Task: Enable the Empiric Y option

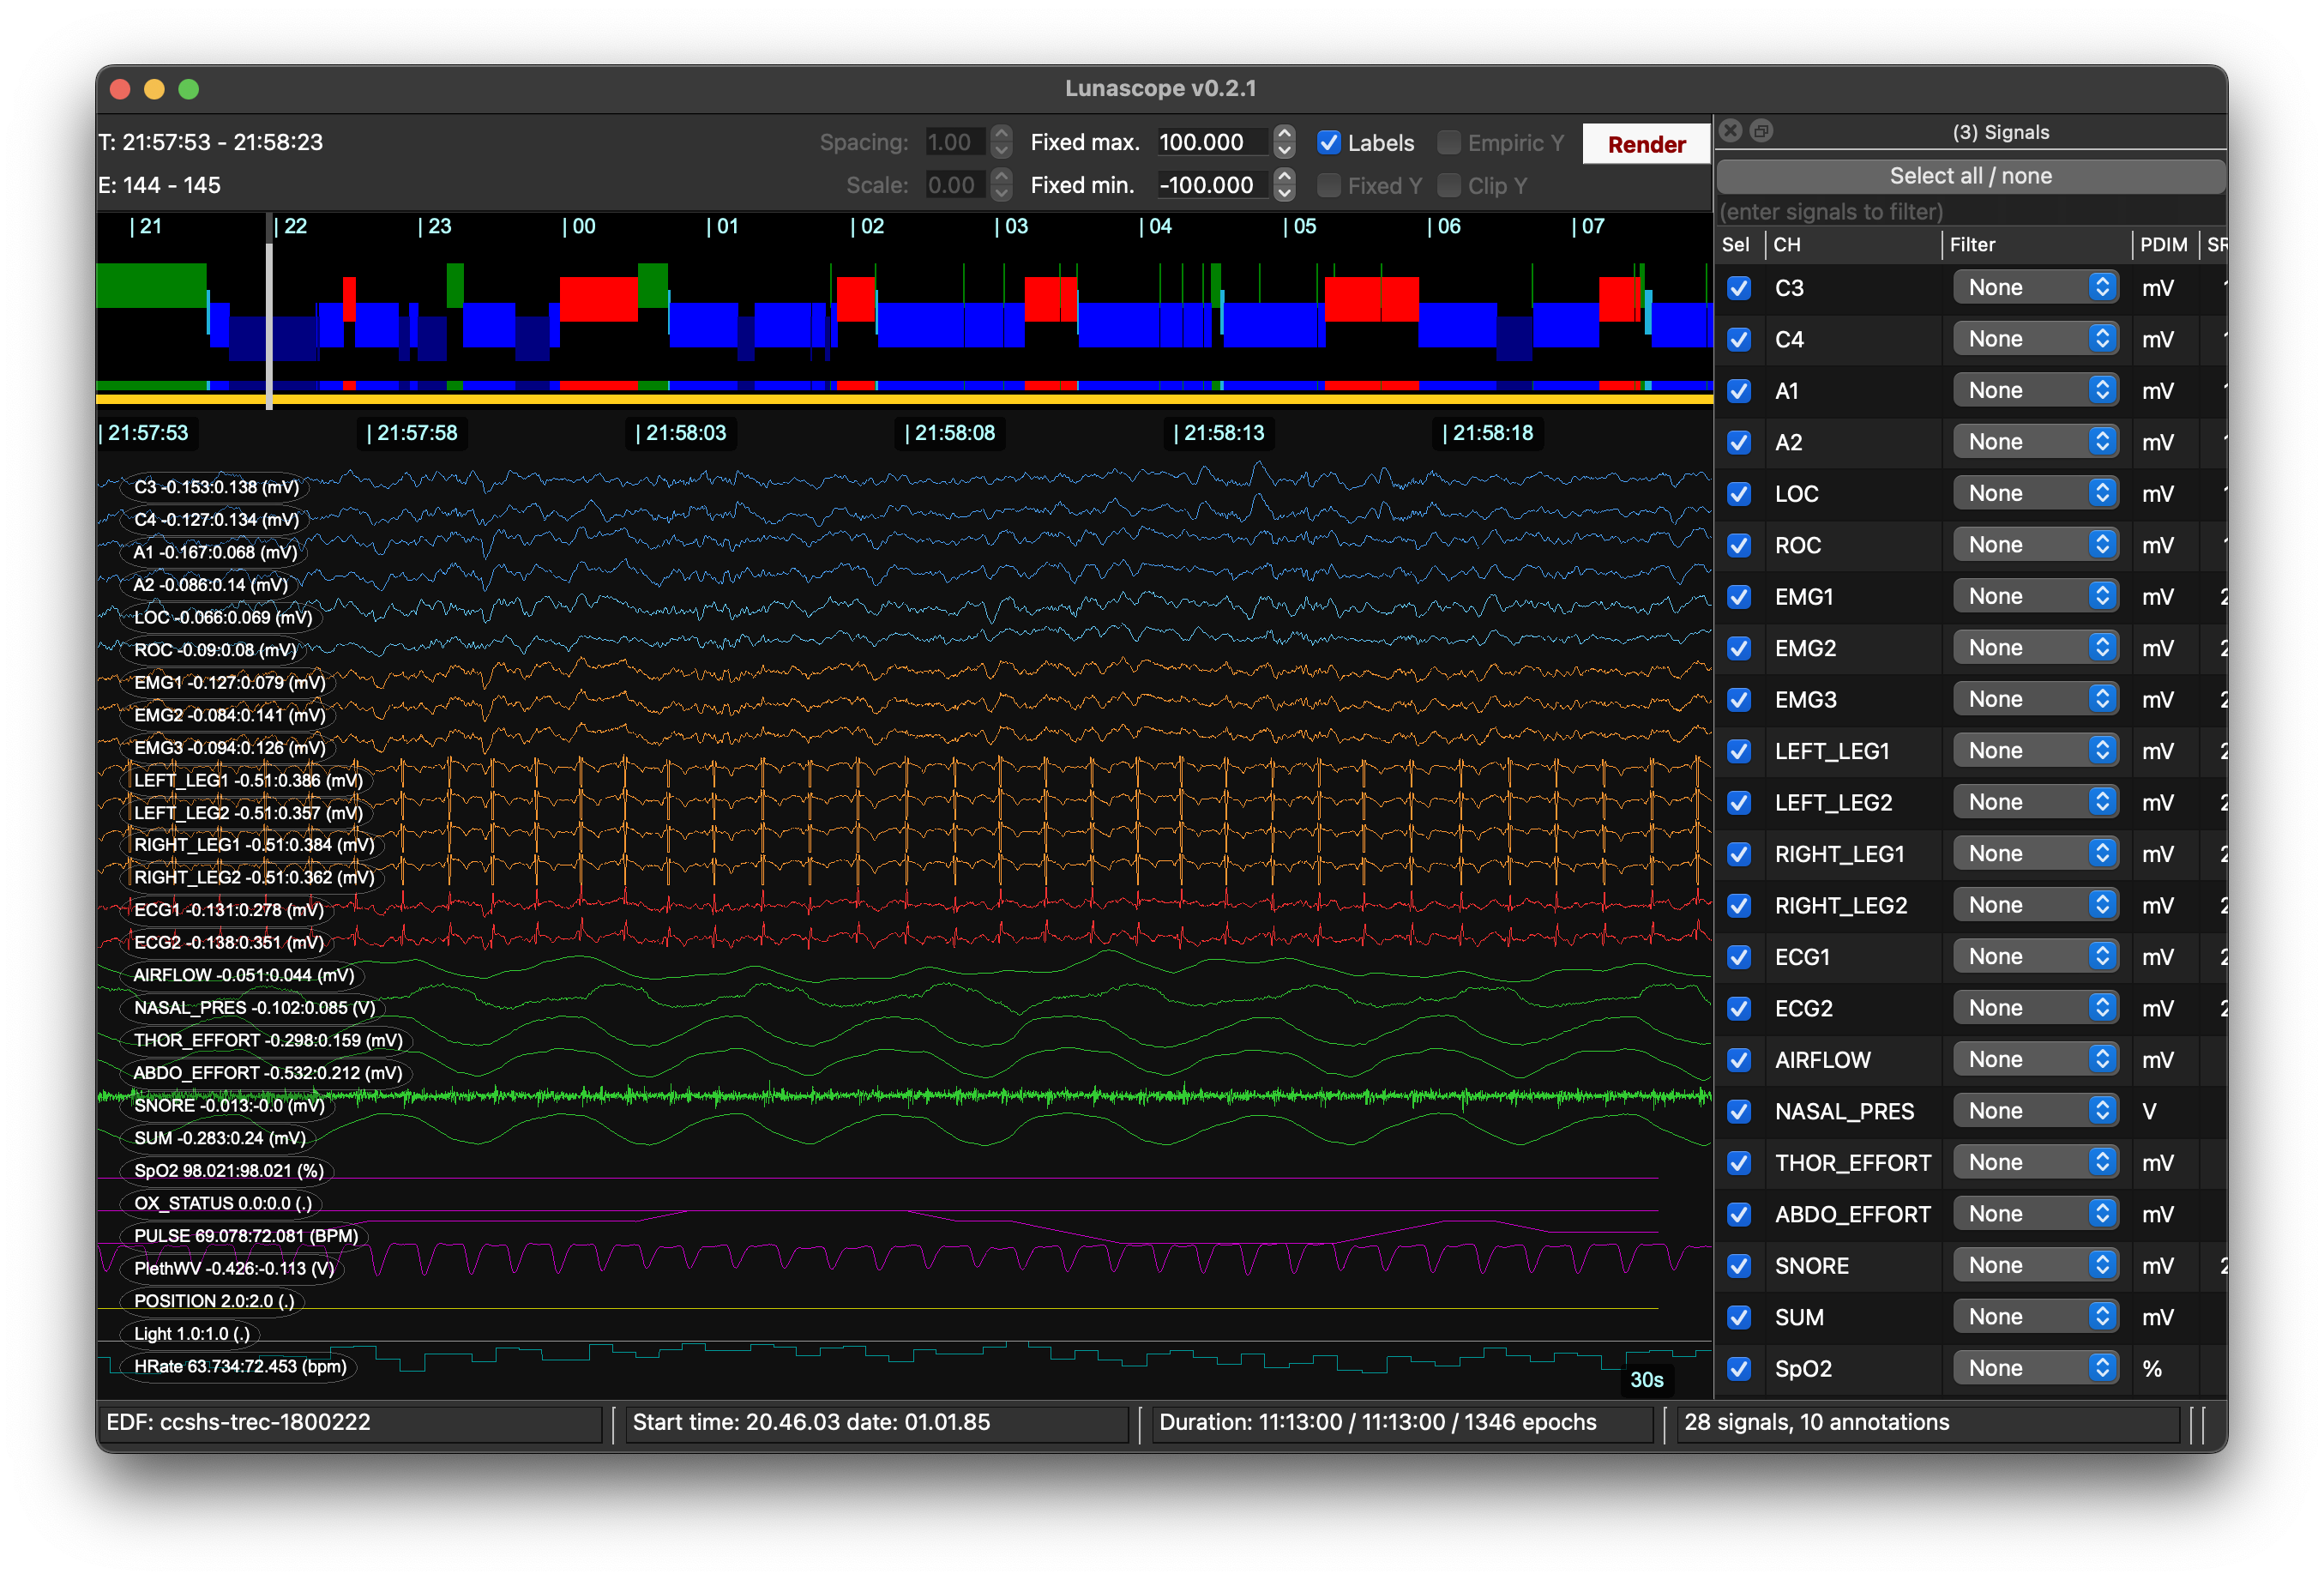Action: click(1449, 143)
